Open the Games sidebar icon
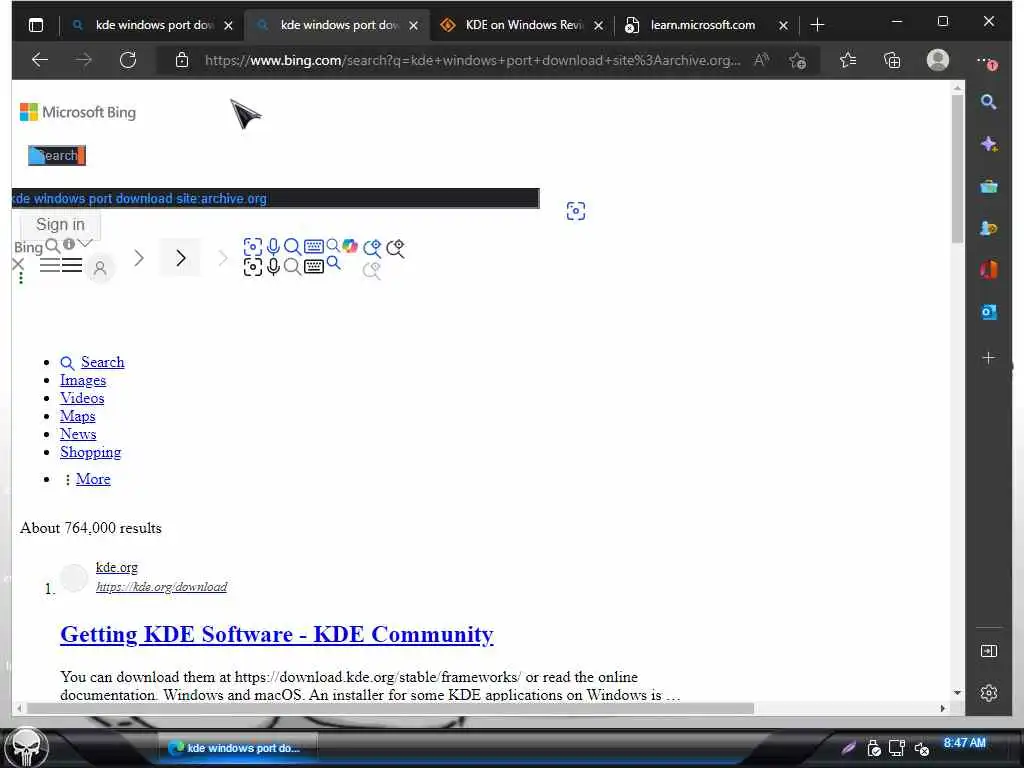Viewport: 1024px width, 768px height. point(989,229)
